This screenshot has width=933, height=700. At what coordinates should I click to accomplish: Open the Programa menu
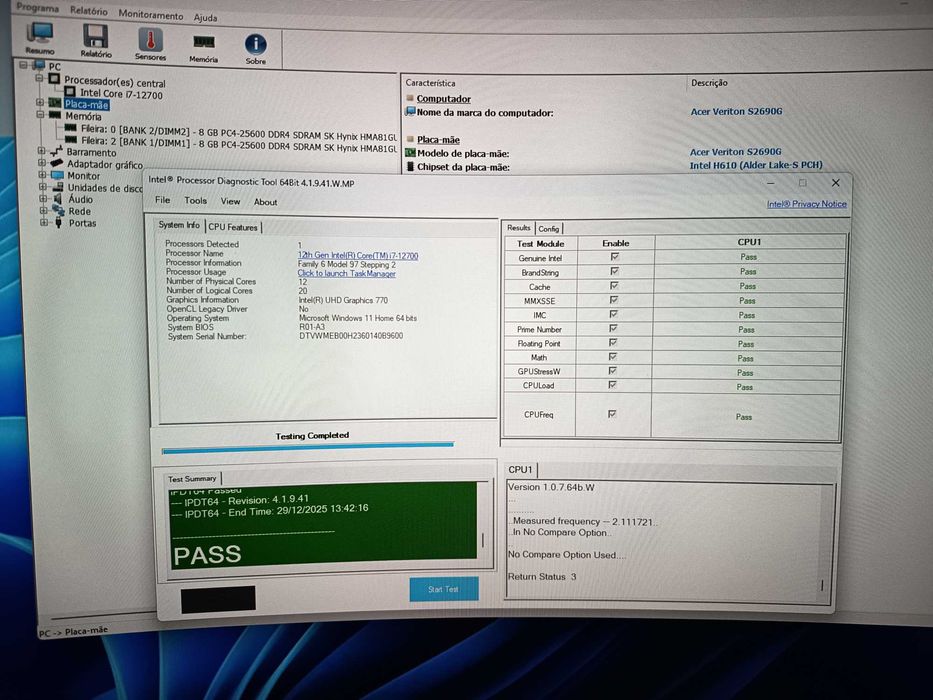point(37,8)
